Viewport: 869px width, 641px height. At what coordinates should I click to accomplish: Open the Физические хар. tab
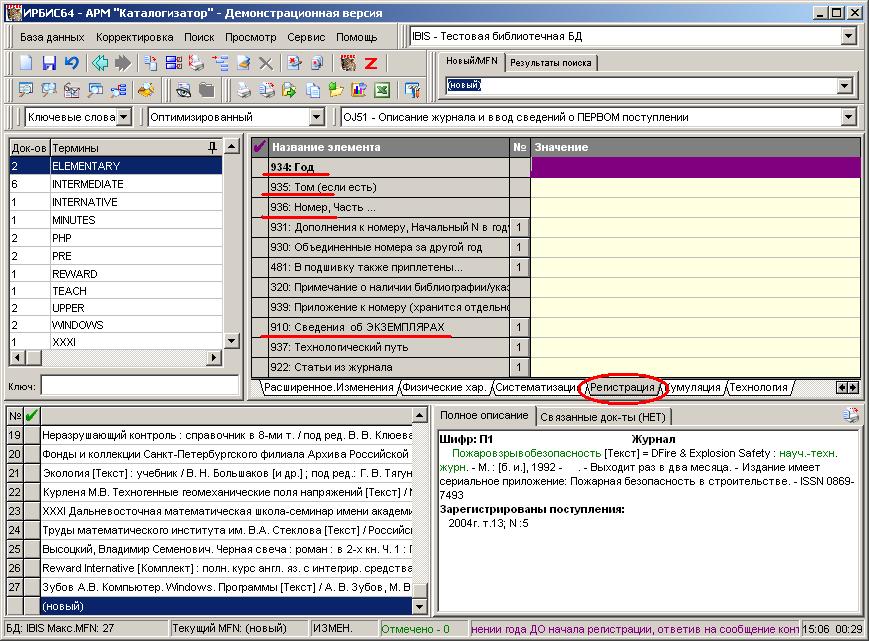[x=444, y=387]
